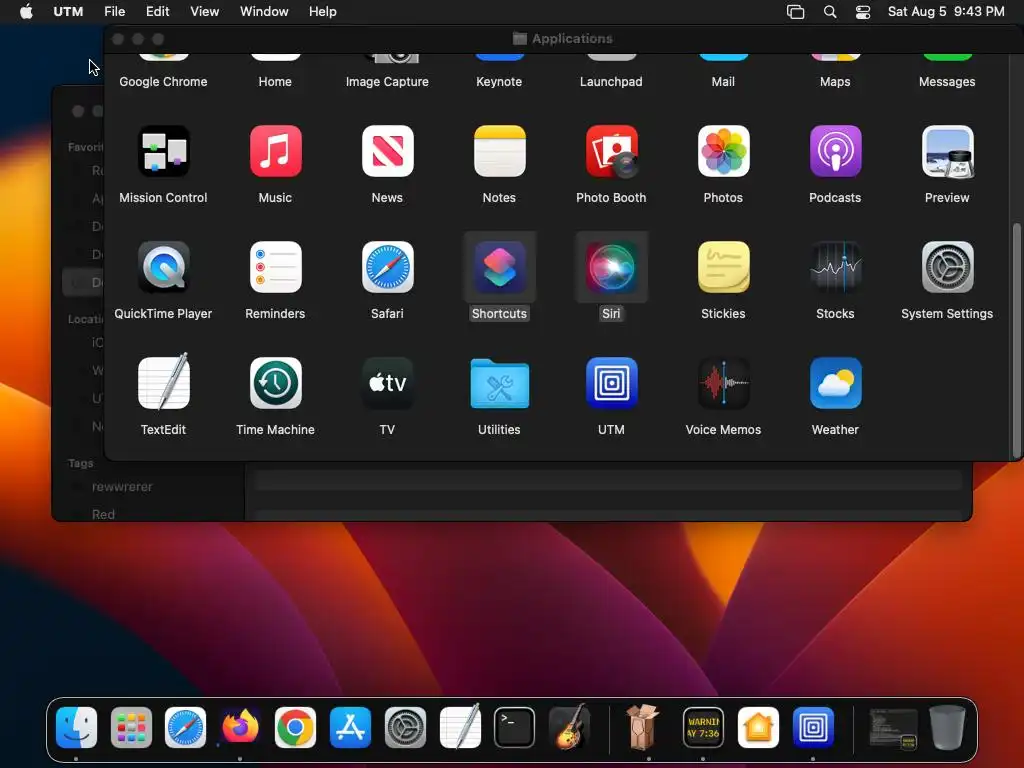The height and width of the screenshot is (768, 1024).
Task: Open Control Center in menu bar
Action: click(x=863, y=12)
